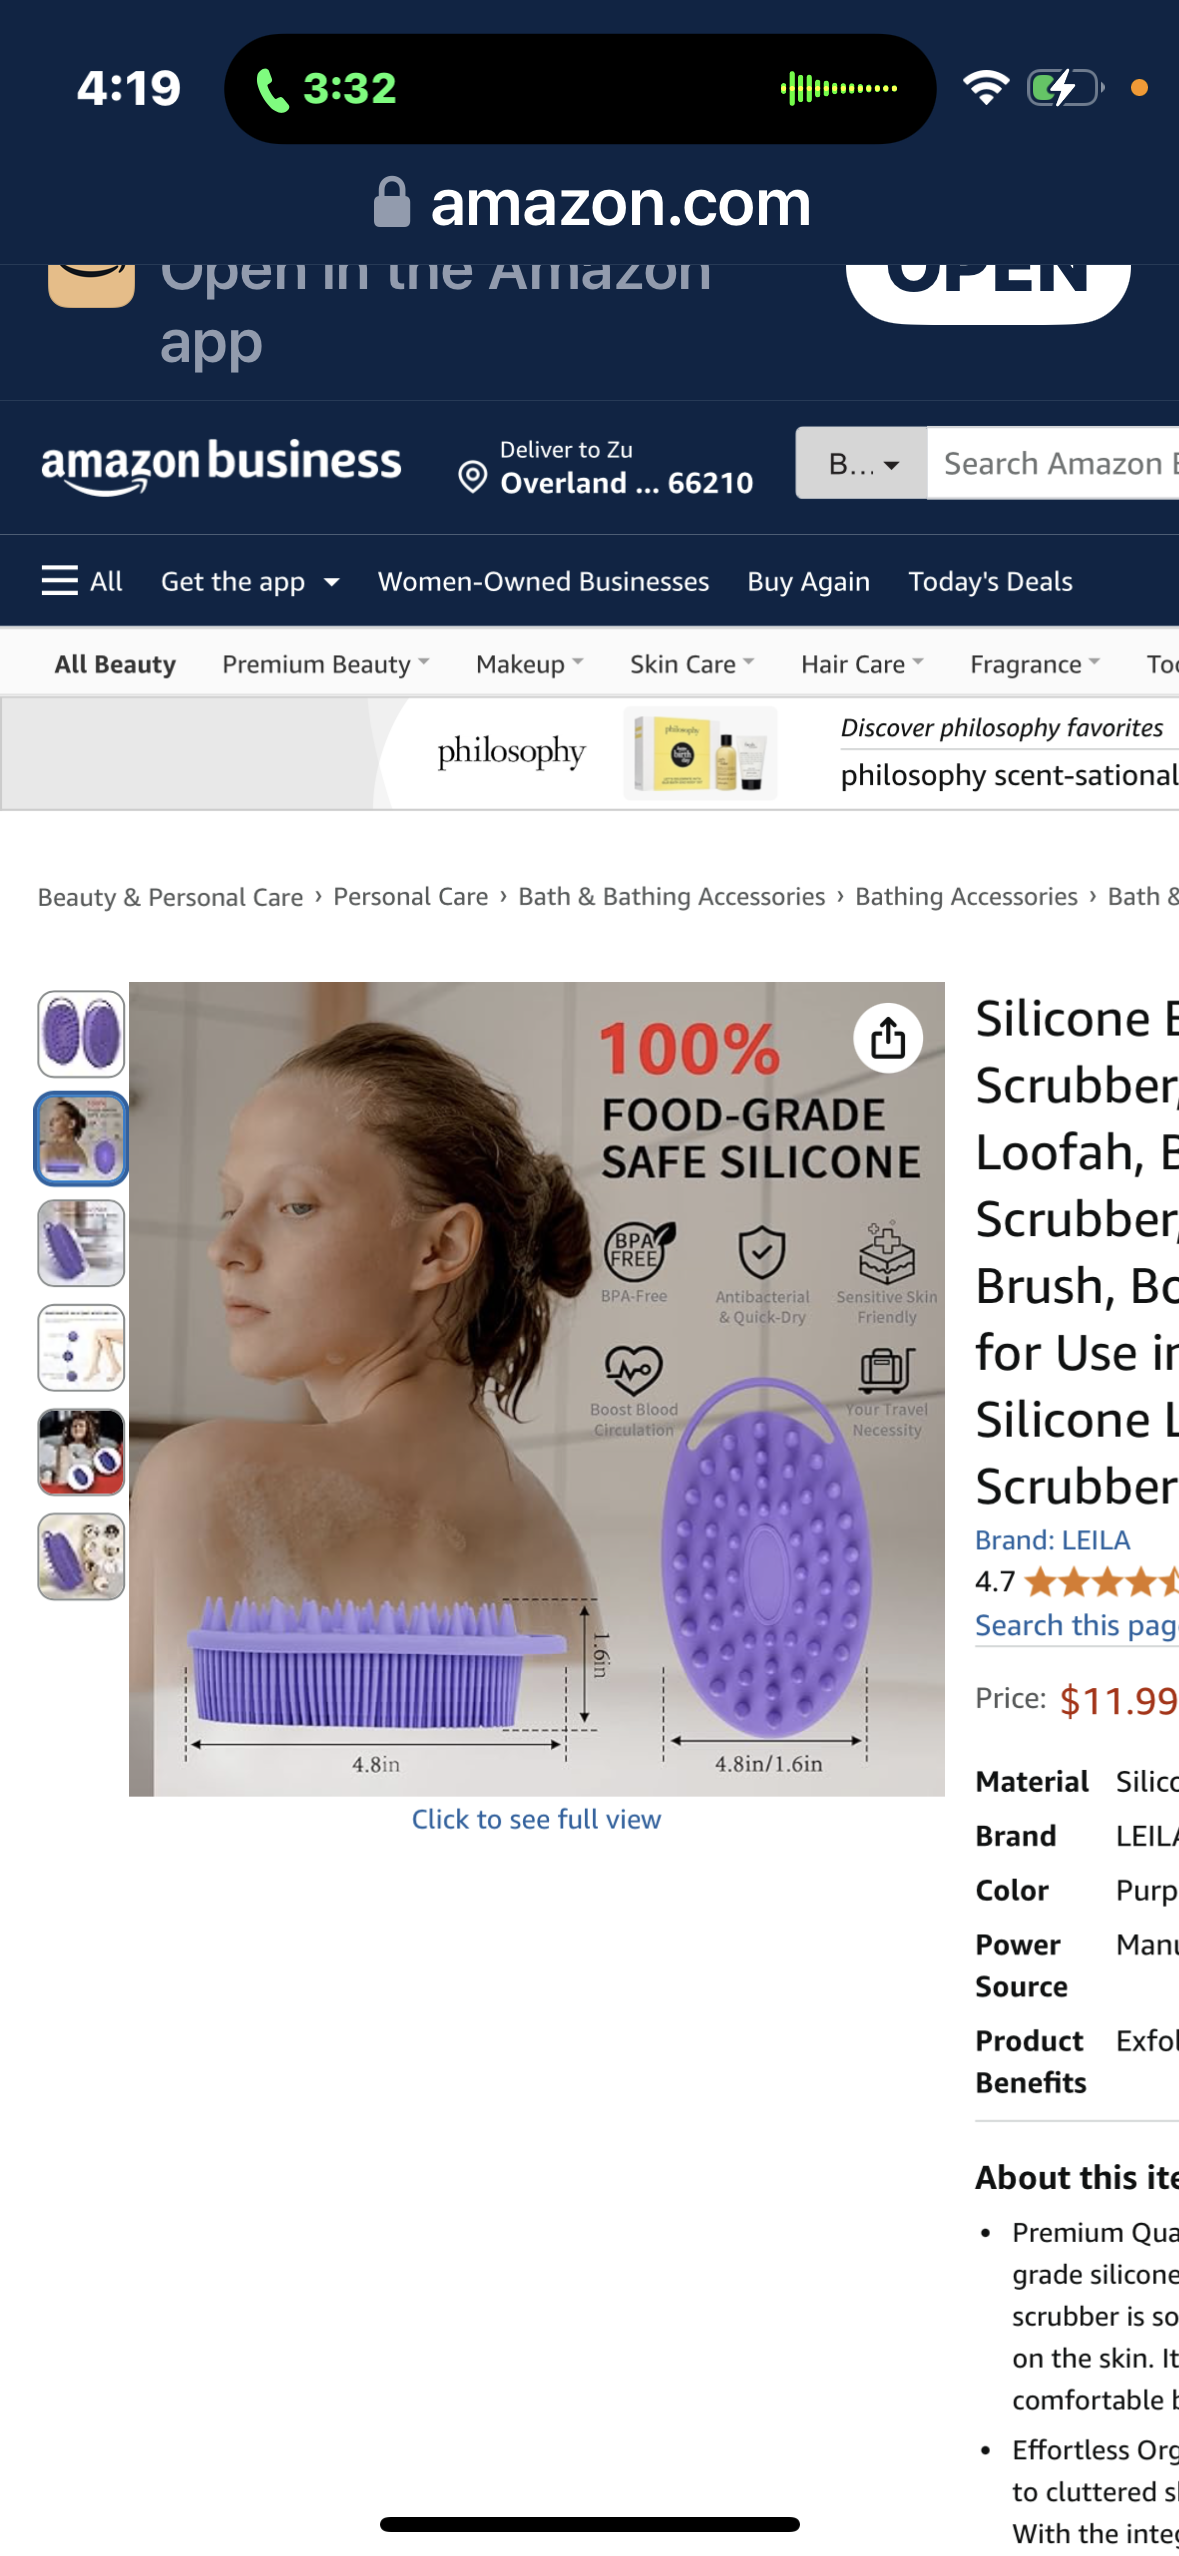Screen dimensions: 1179x2556
Task: Select first purple scrubber pair thumbnail
Action: [81, 1033]
